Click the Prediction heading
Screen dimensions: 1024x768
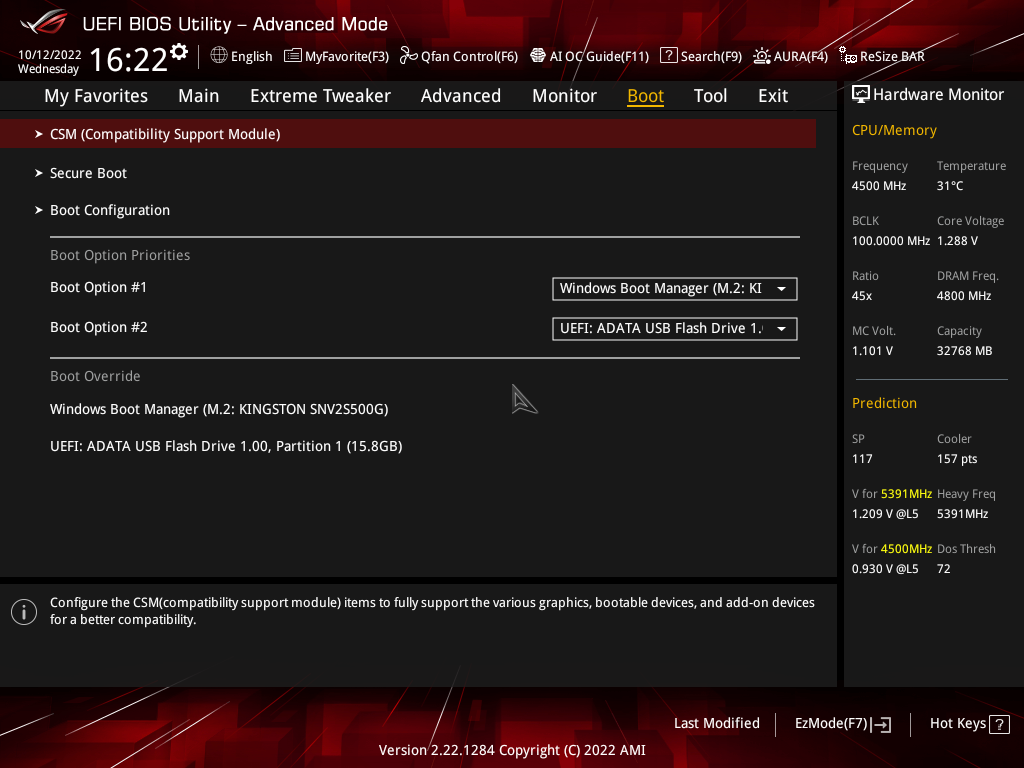(x=884, y=404)
